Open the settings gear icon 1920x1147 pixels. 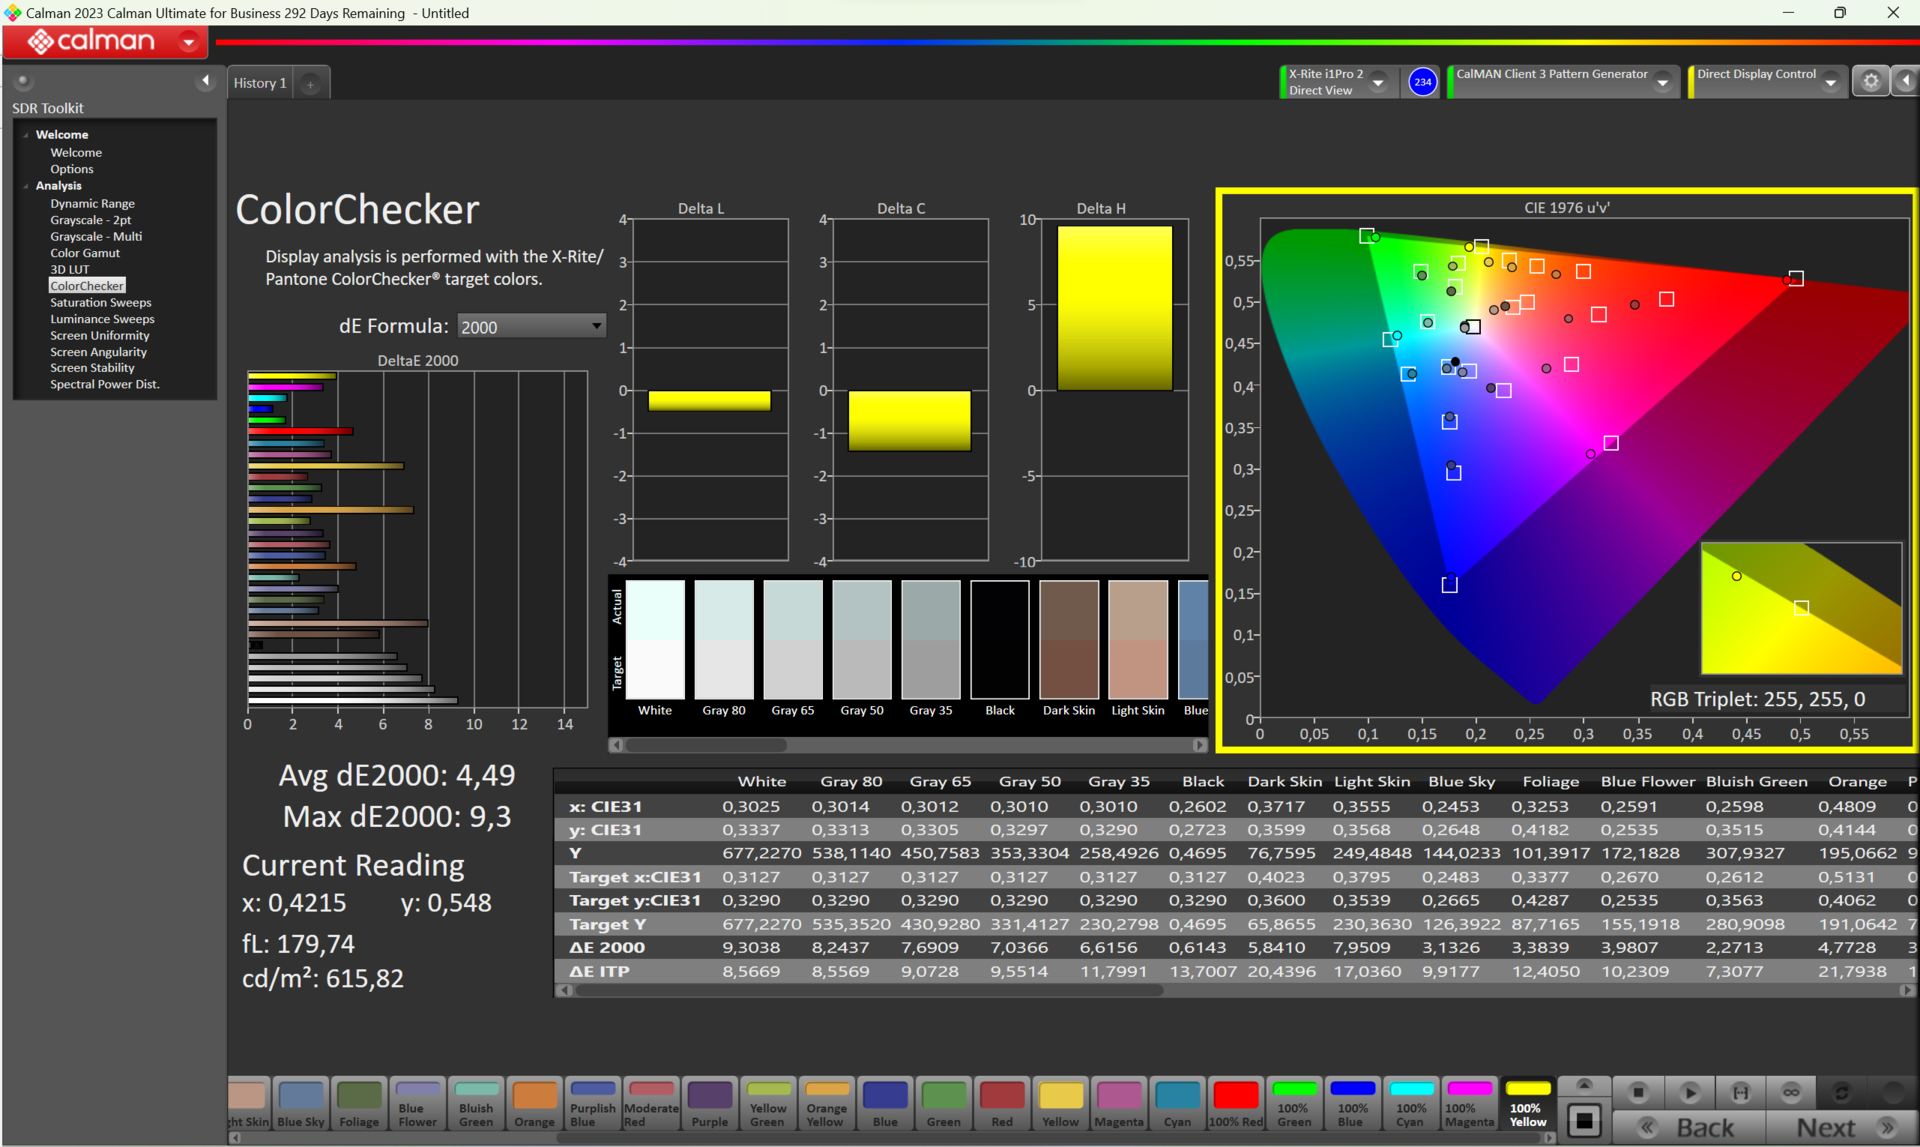[x=1870, y=82]
